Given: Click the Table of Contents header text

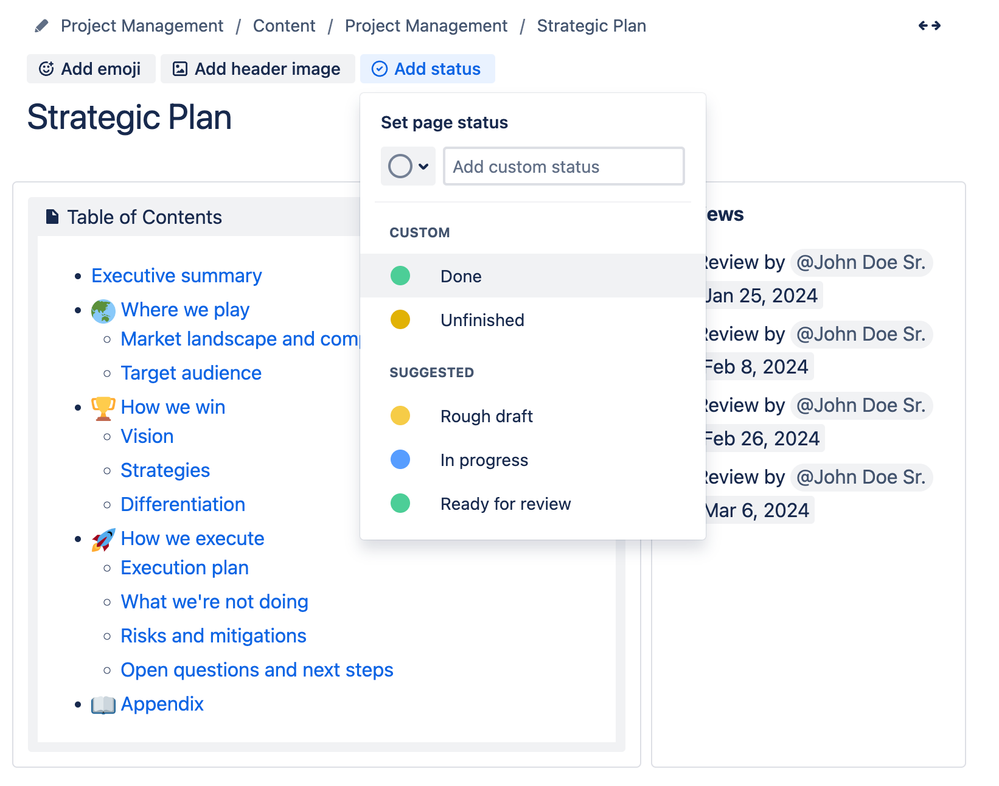Looking at the screenshot, I should pos(145,217).
